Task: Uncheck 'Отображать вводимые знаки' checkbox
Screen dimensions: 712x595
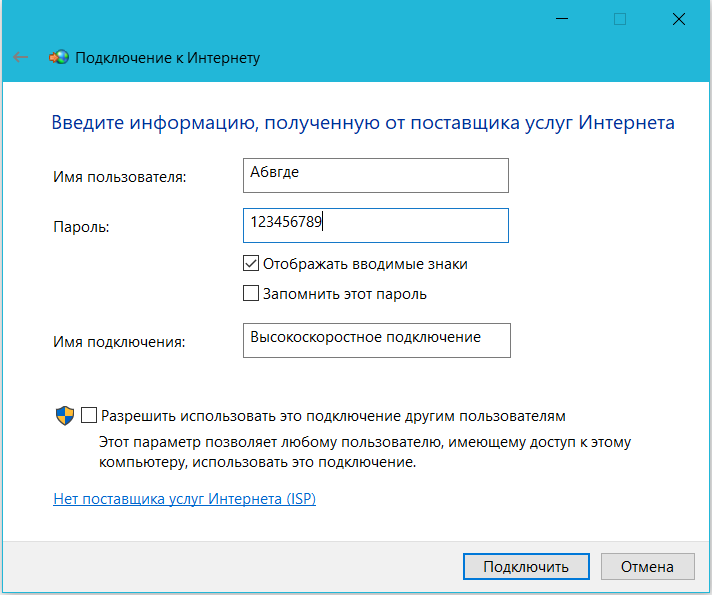Action: (251, 265)
